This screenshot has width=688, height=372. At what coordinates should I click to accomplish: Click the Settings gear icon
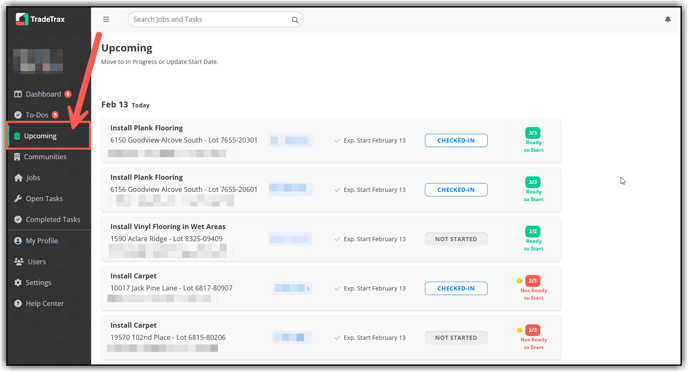[18, 283]
